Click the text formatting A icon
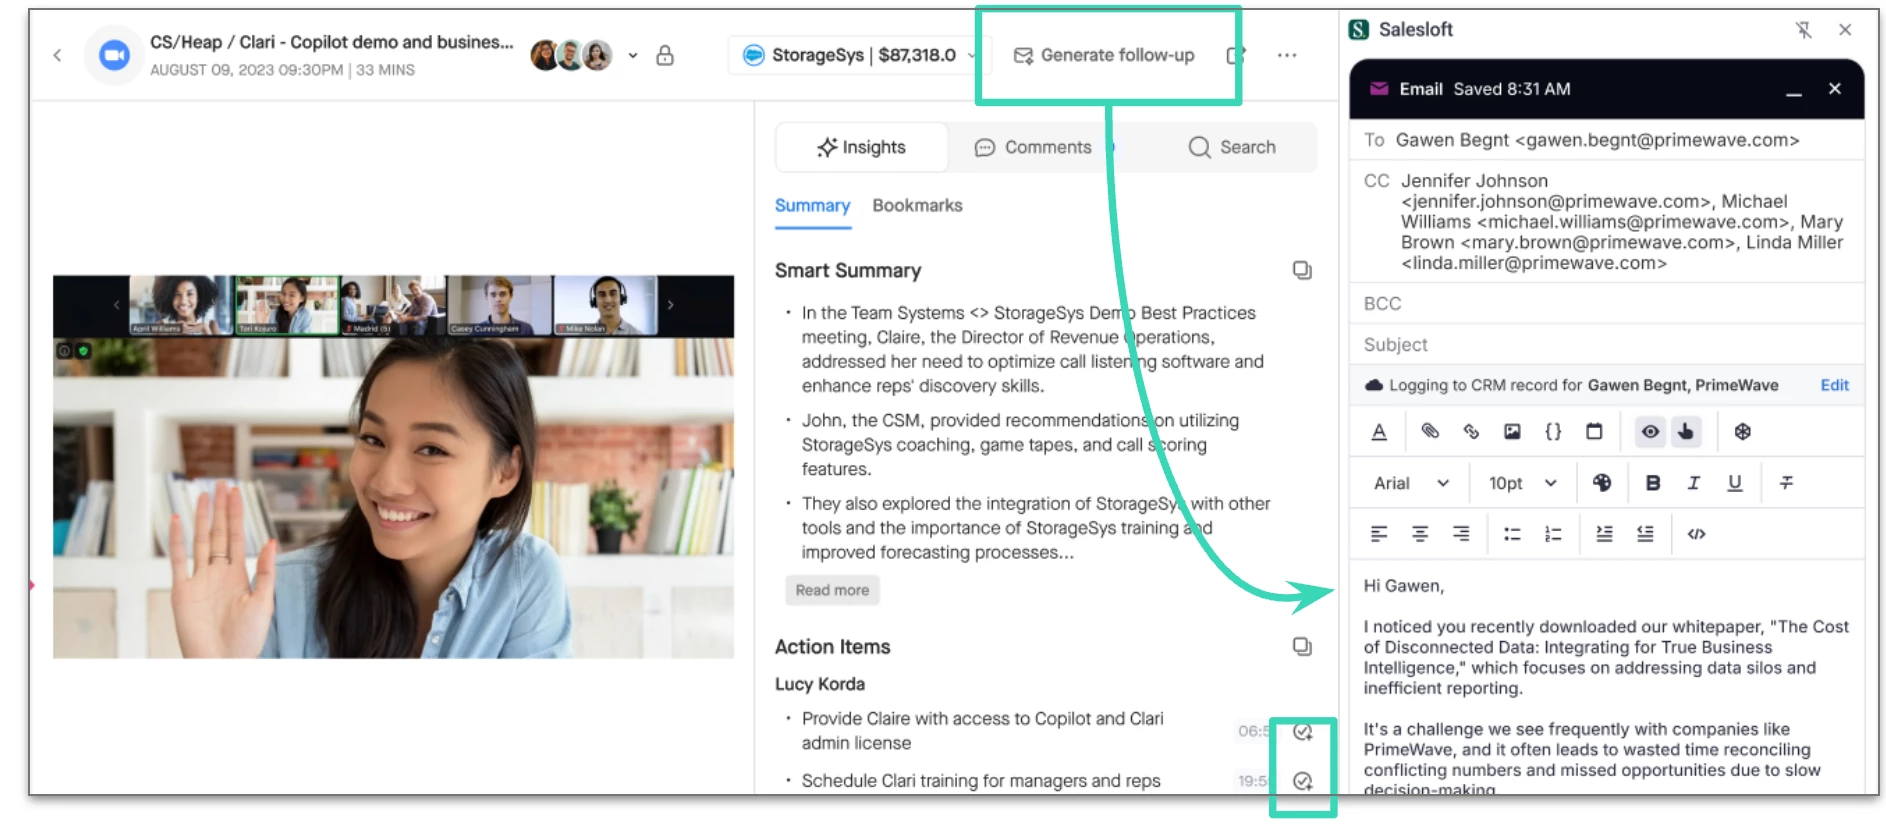The image size is (1886, 832). click(x=1379, y=432)
